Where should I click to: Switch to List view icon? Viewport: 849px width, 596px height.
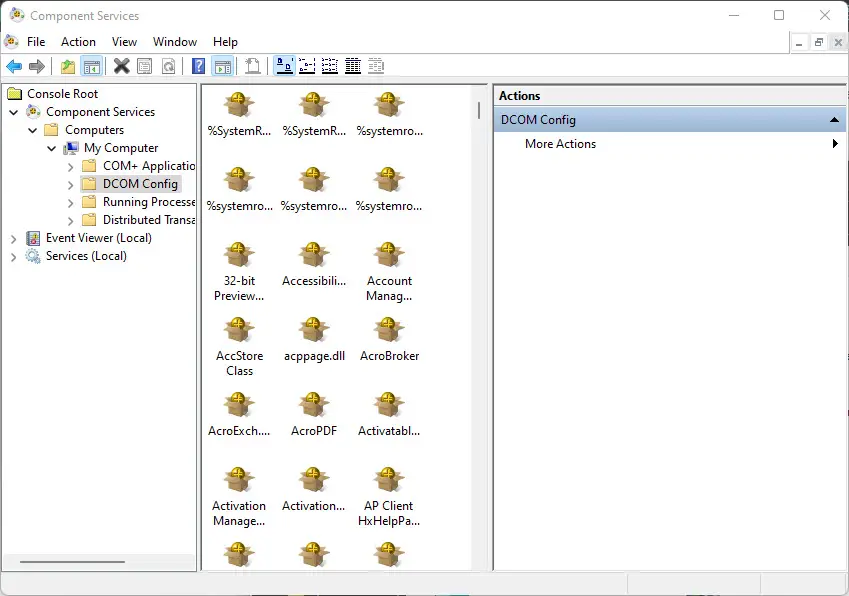tap(330, 67)
